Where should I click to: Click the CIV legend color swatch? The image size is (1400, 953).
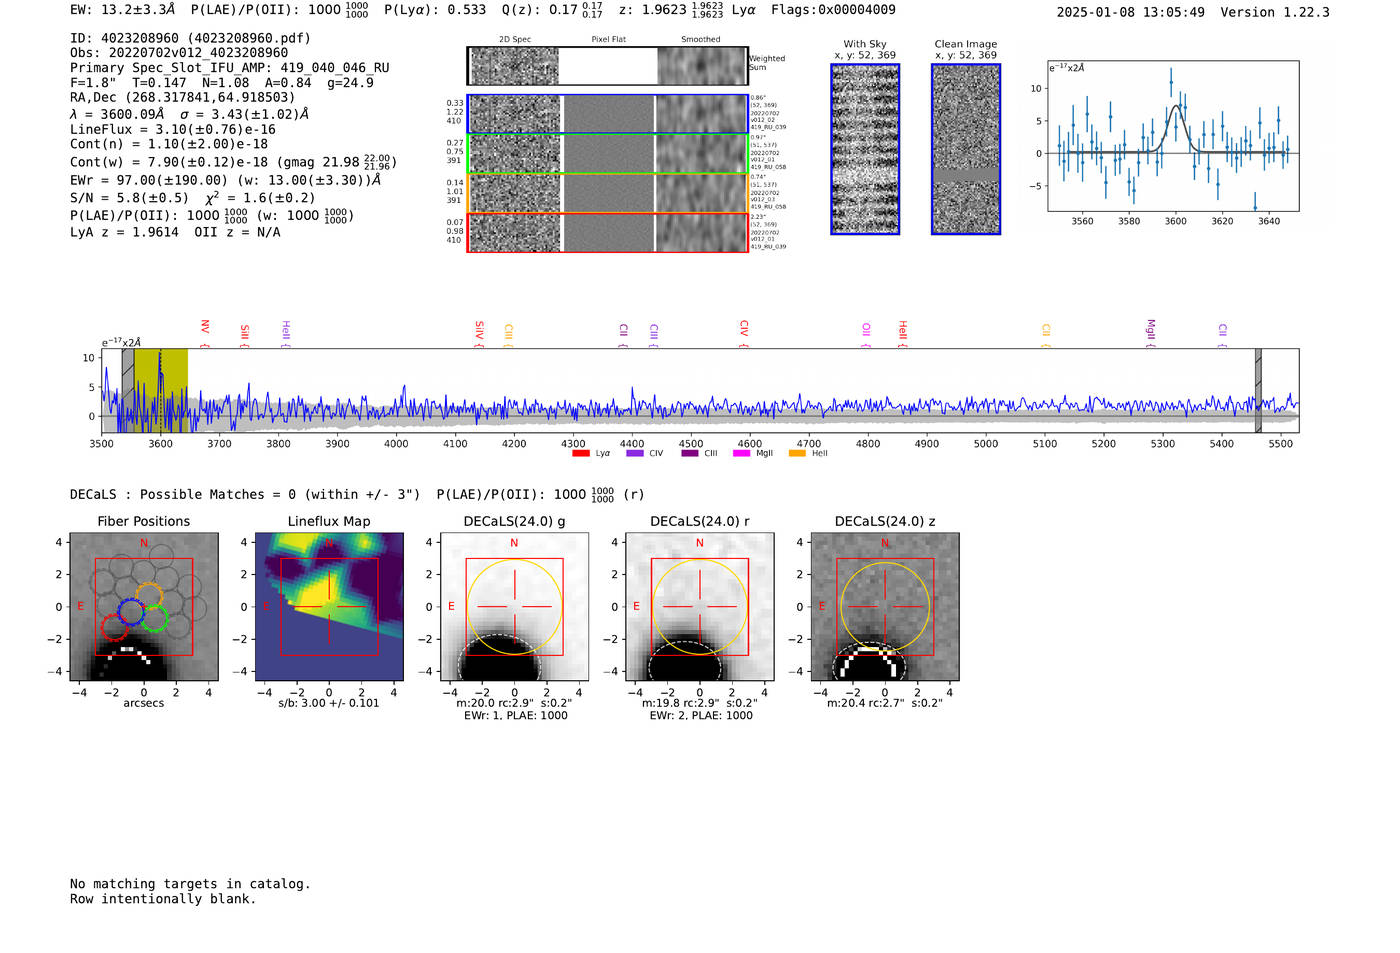(635, 454)
